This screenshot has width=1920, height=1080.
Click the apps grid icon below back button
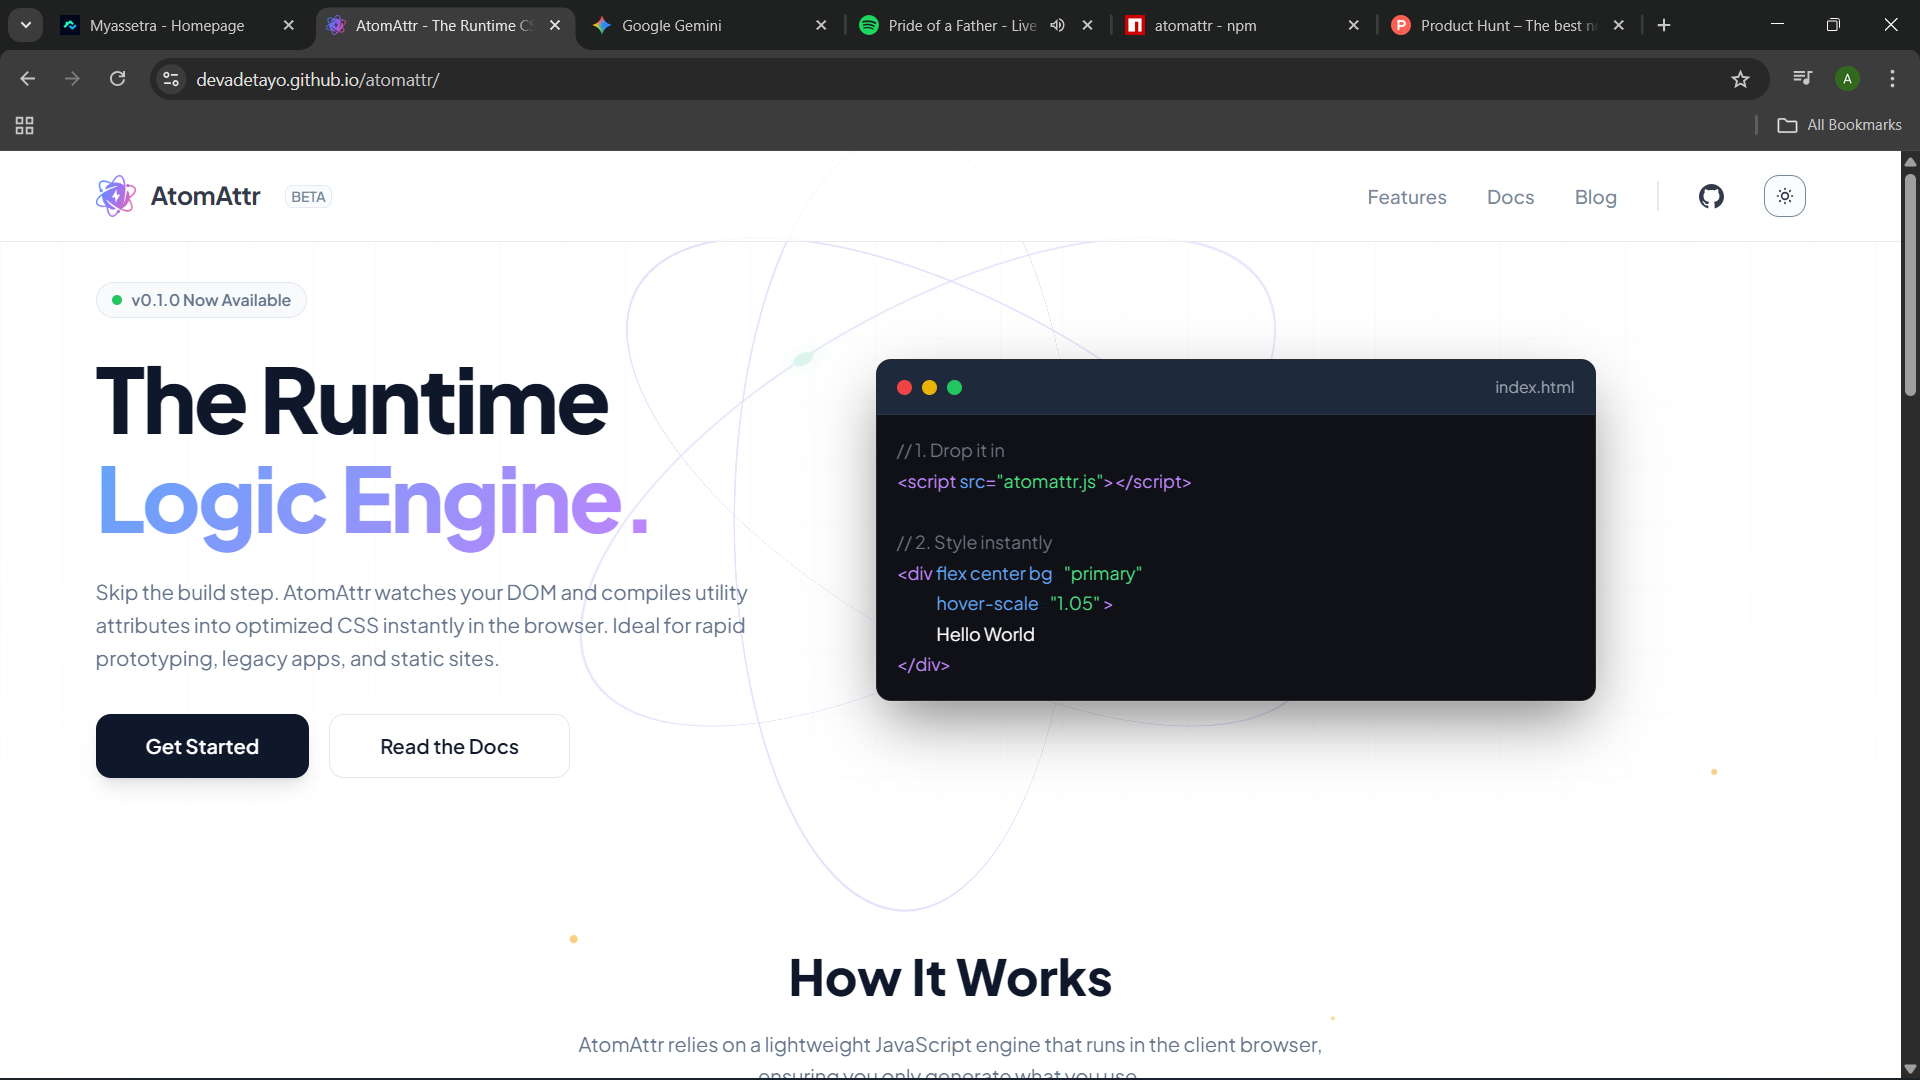(x=24, y=126)
